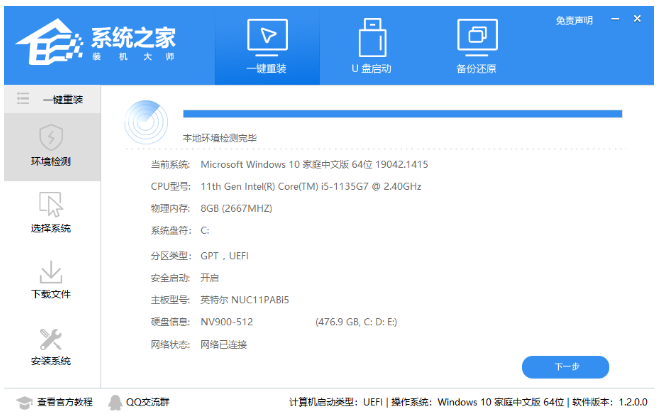The width and height of the screenshot is (661, 419).
Task: Click the 计算机启动类型 UEFI status entry
Action: [x=336, y=402]
